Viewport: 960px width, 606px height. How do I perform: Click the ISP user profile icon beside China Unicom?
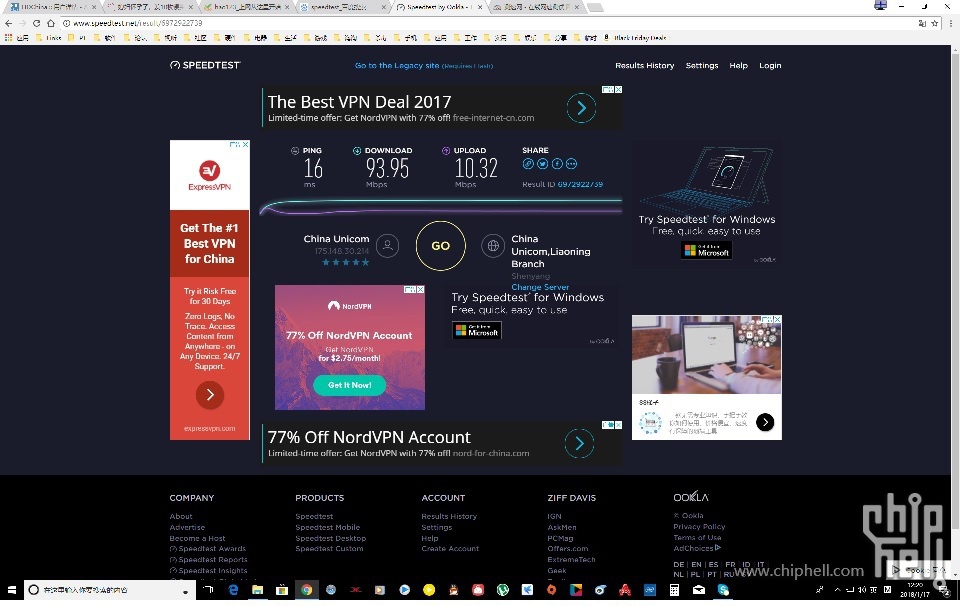click(x=388, y=245)
